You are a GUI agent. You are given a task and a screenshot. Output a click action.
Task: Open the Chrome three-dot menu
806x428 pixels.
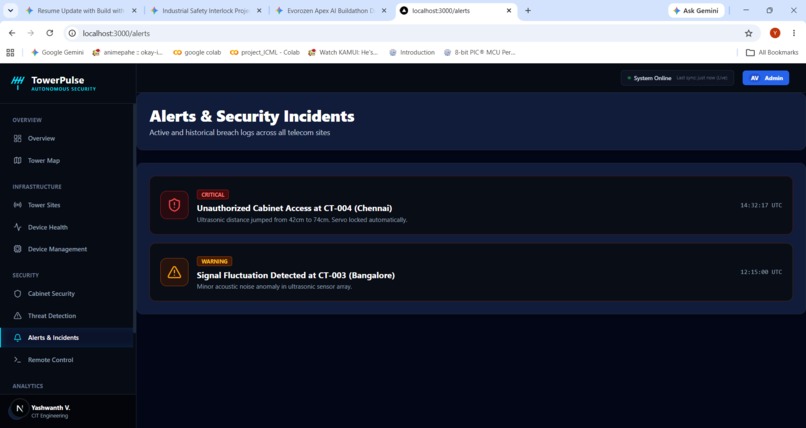794,33
